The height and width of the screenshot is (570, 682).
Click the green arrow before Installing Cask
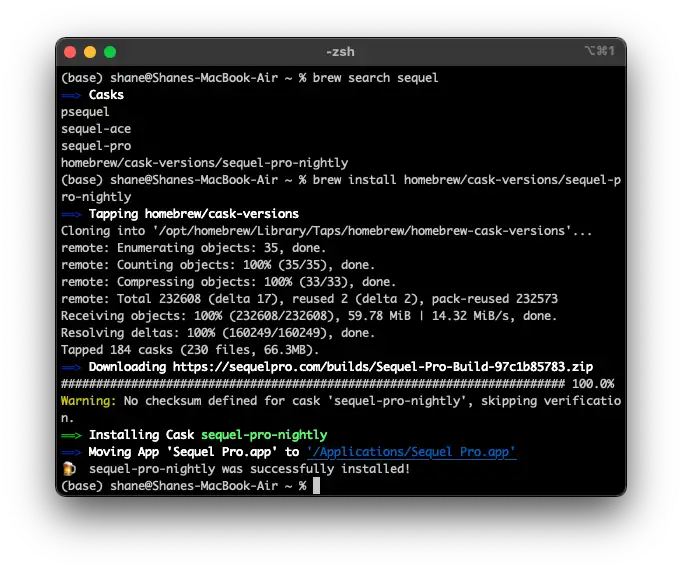point(71,435)
